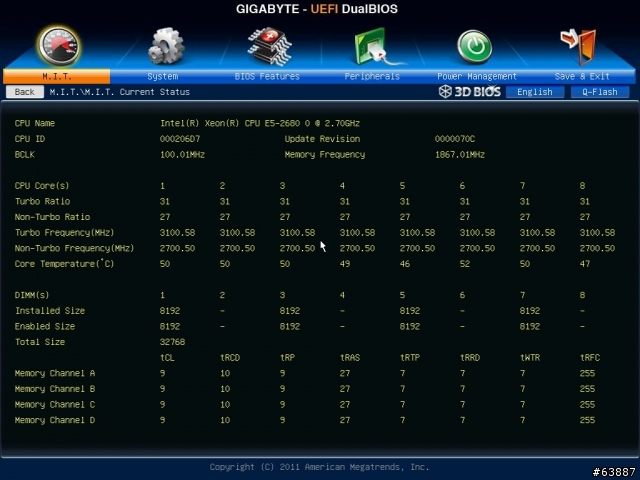Viewport: 640px width, 480px height.
Task: Select the Memory Frequency label
Action: coord(325,155)
